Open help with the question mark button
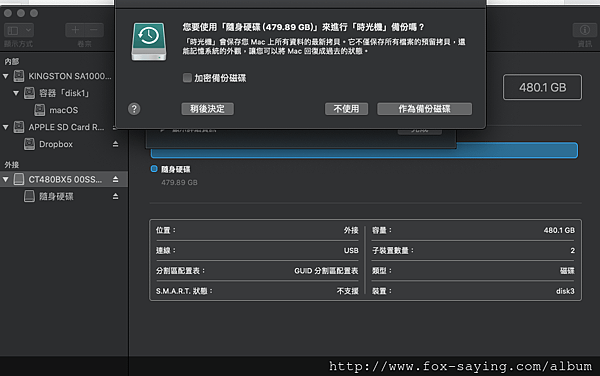 (x=134, y=109)
